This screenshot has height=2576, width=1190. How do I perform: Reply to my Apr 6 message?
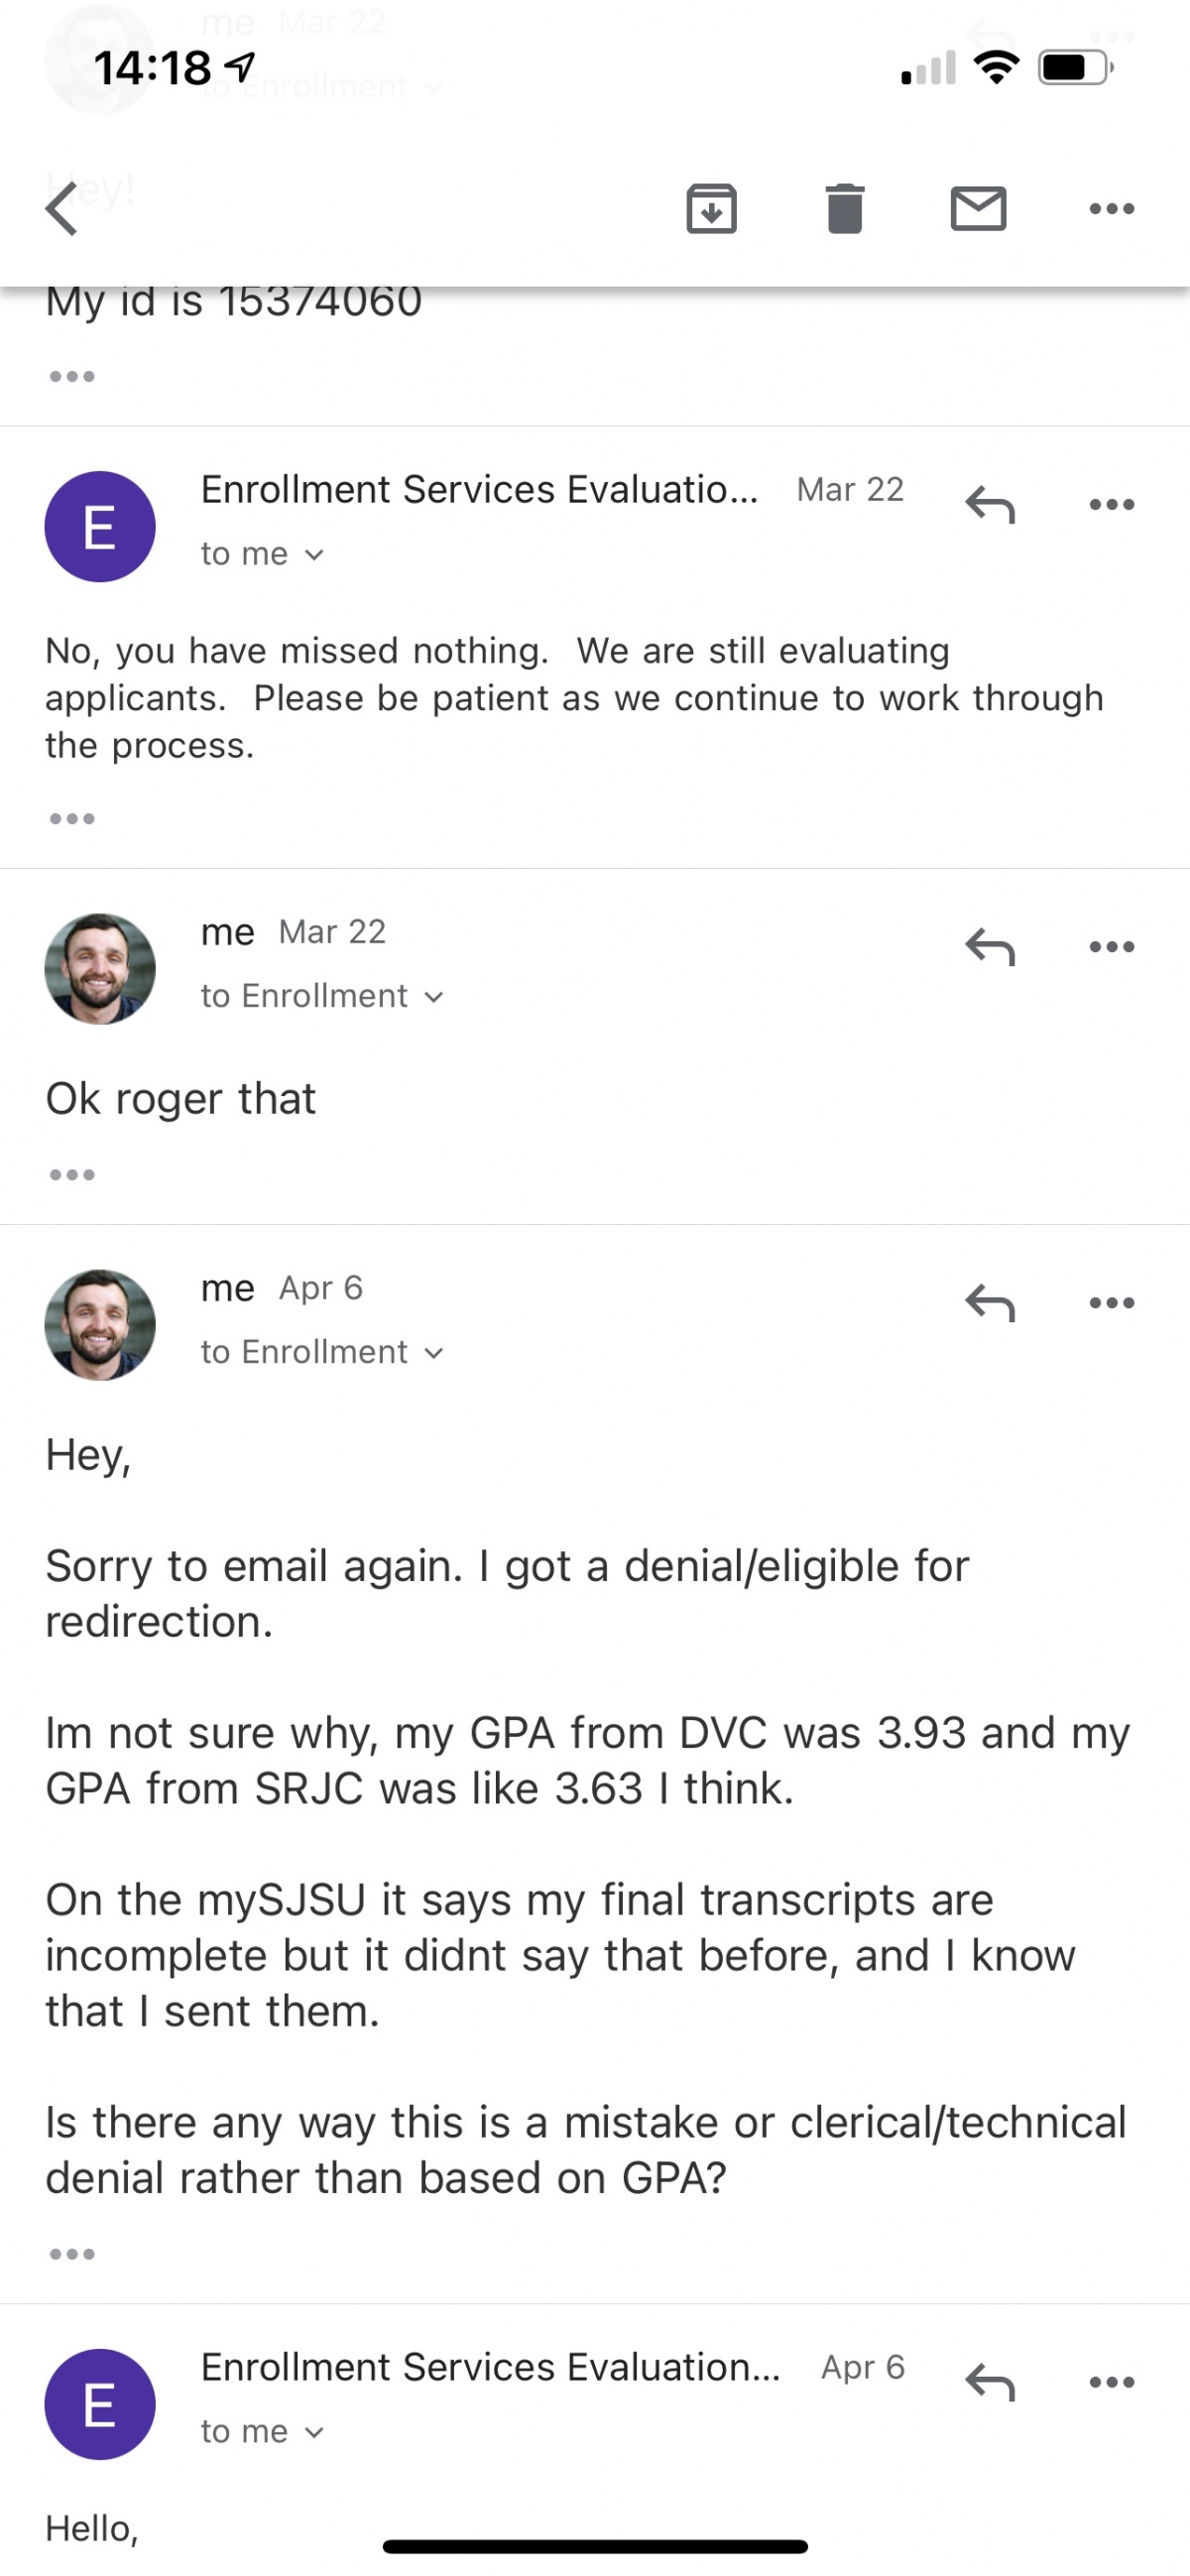point(990,1302)
